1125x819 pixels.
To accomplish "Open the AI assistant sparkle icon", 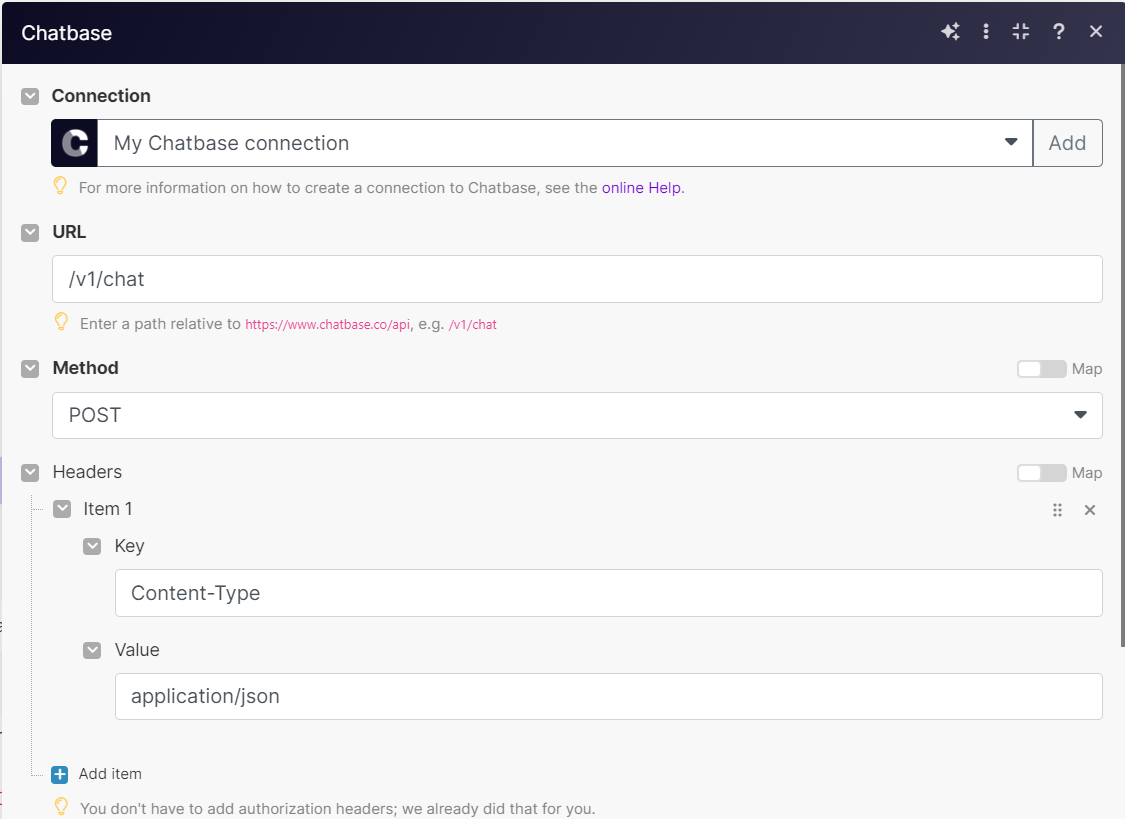I will 951,32.
